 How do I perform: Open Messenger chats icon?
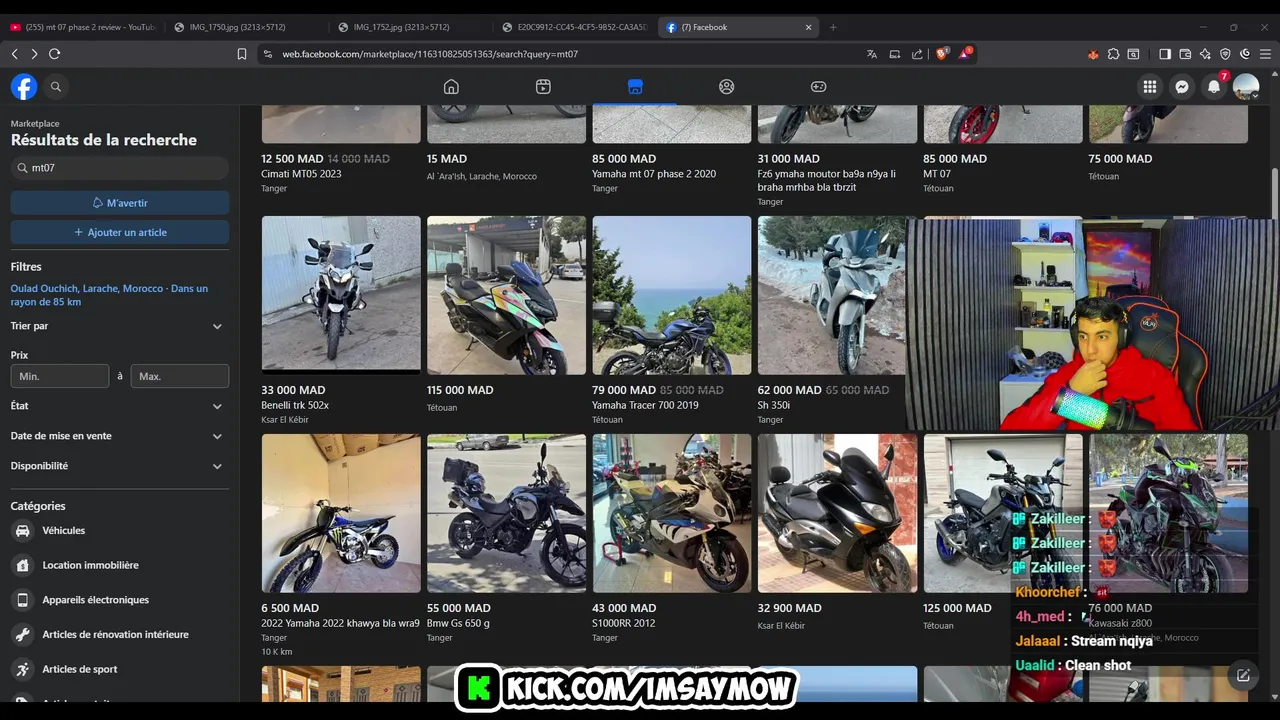1182,87
